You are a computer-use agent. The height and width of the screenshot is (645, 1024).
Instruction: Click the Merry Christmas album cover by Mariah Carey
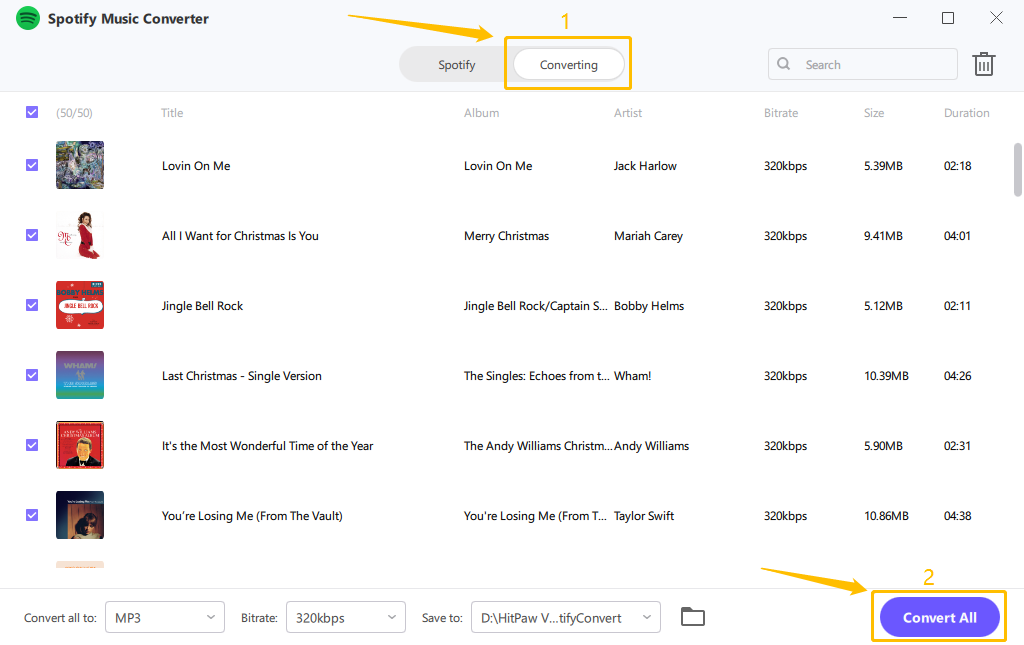click(x=80, y=235)
